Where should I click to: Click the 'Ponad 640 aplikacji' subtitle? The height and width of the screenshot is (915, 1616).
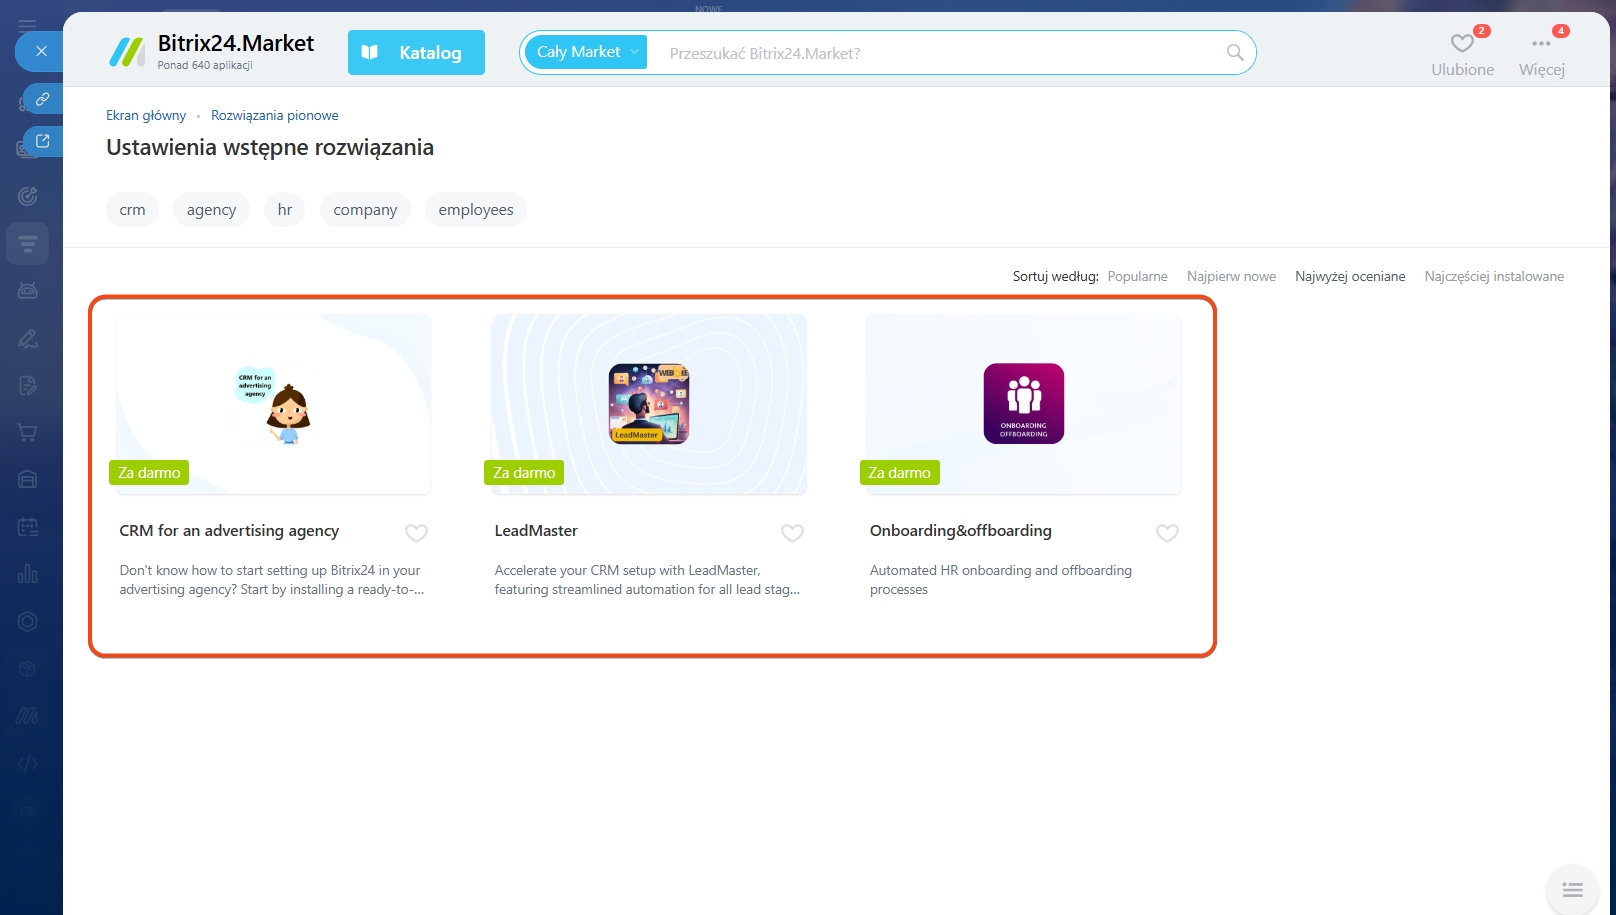(x=205, y=65)
